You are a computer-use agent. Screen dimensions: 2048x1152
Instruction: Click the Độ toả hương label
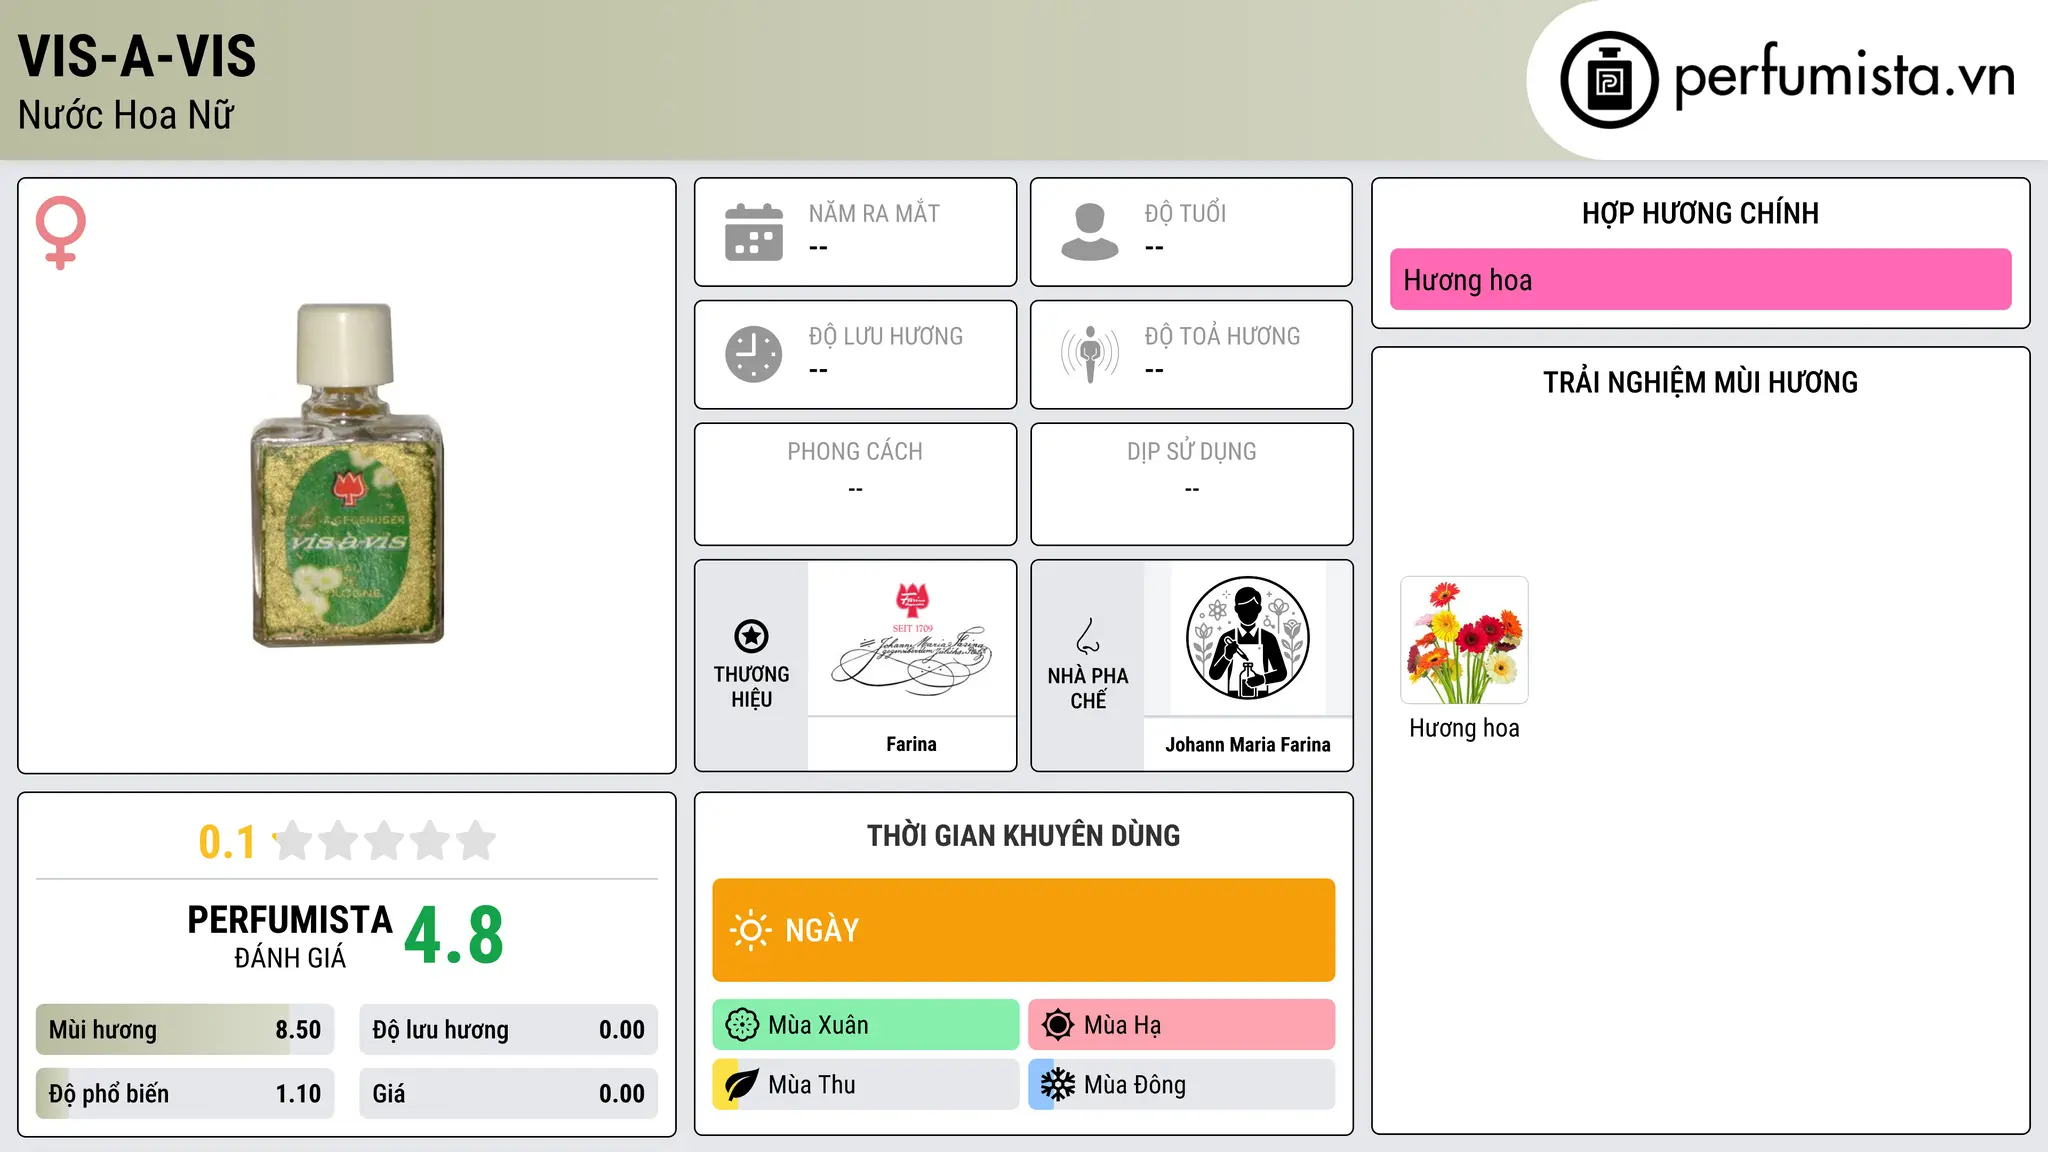coord(1222,336)
